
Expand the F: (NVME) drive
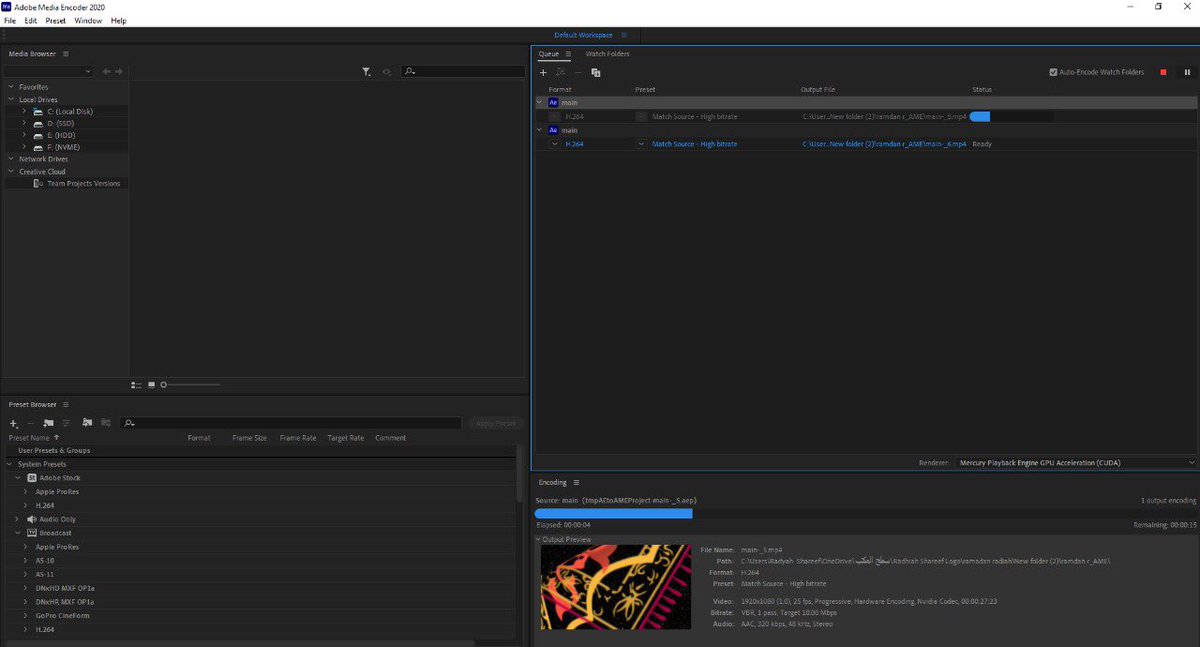pyautogui.click(x=24, y=147)
